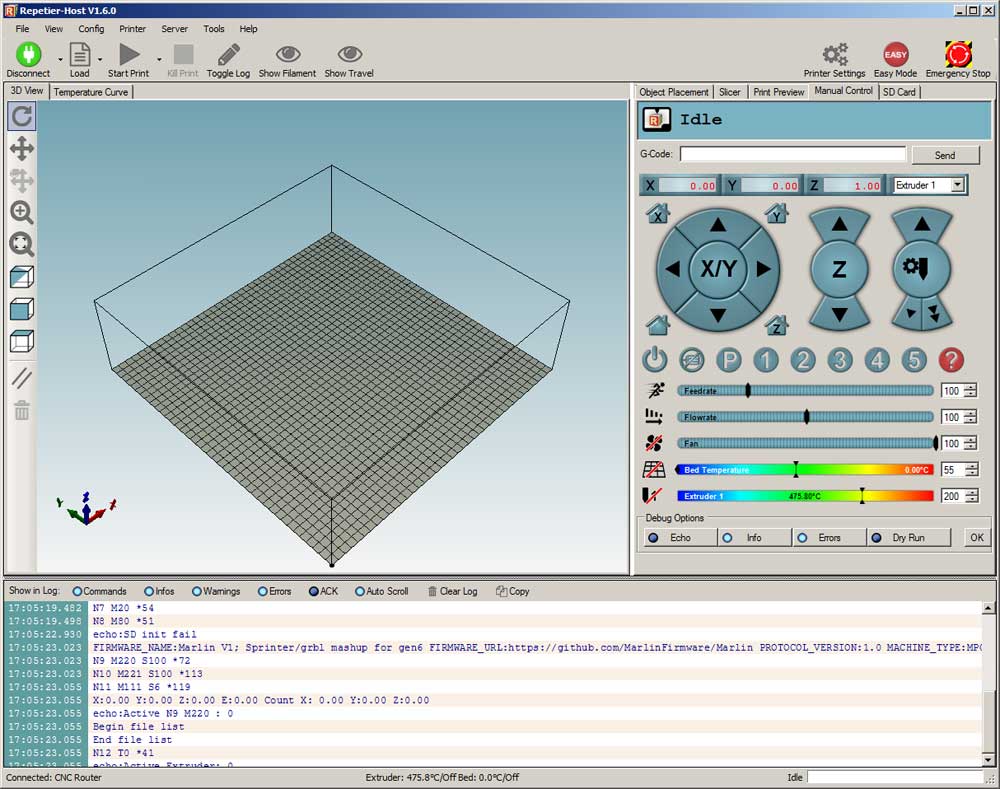Send the G-Code command
1000x789 pixels.
click(945, 155)
